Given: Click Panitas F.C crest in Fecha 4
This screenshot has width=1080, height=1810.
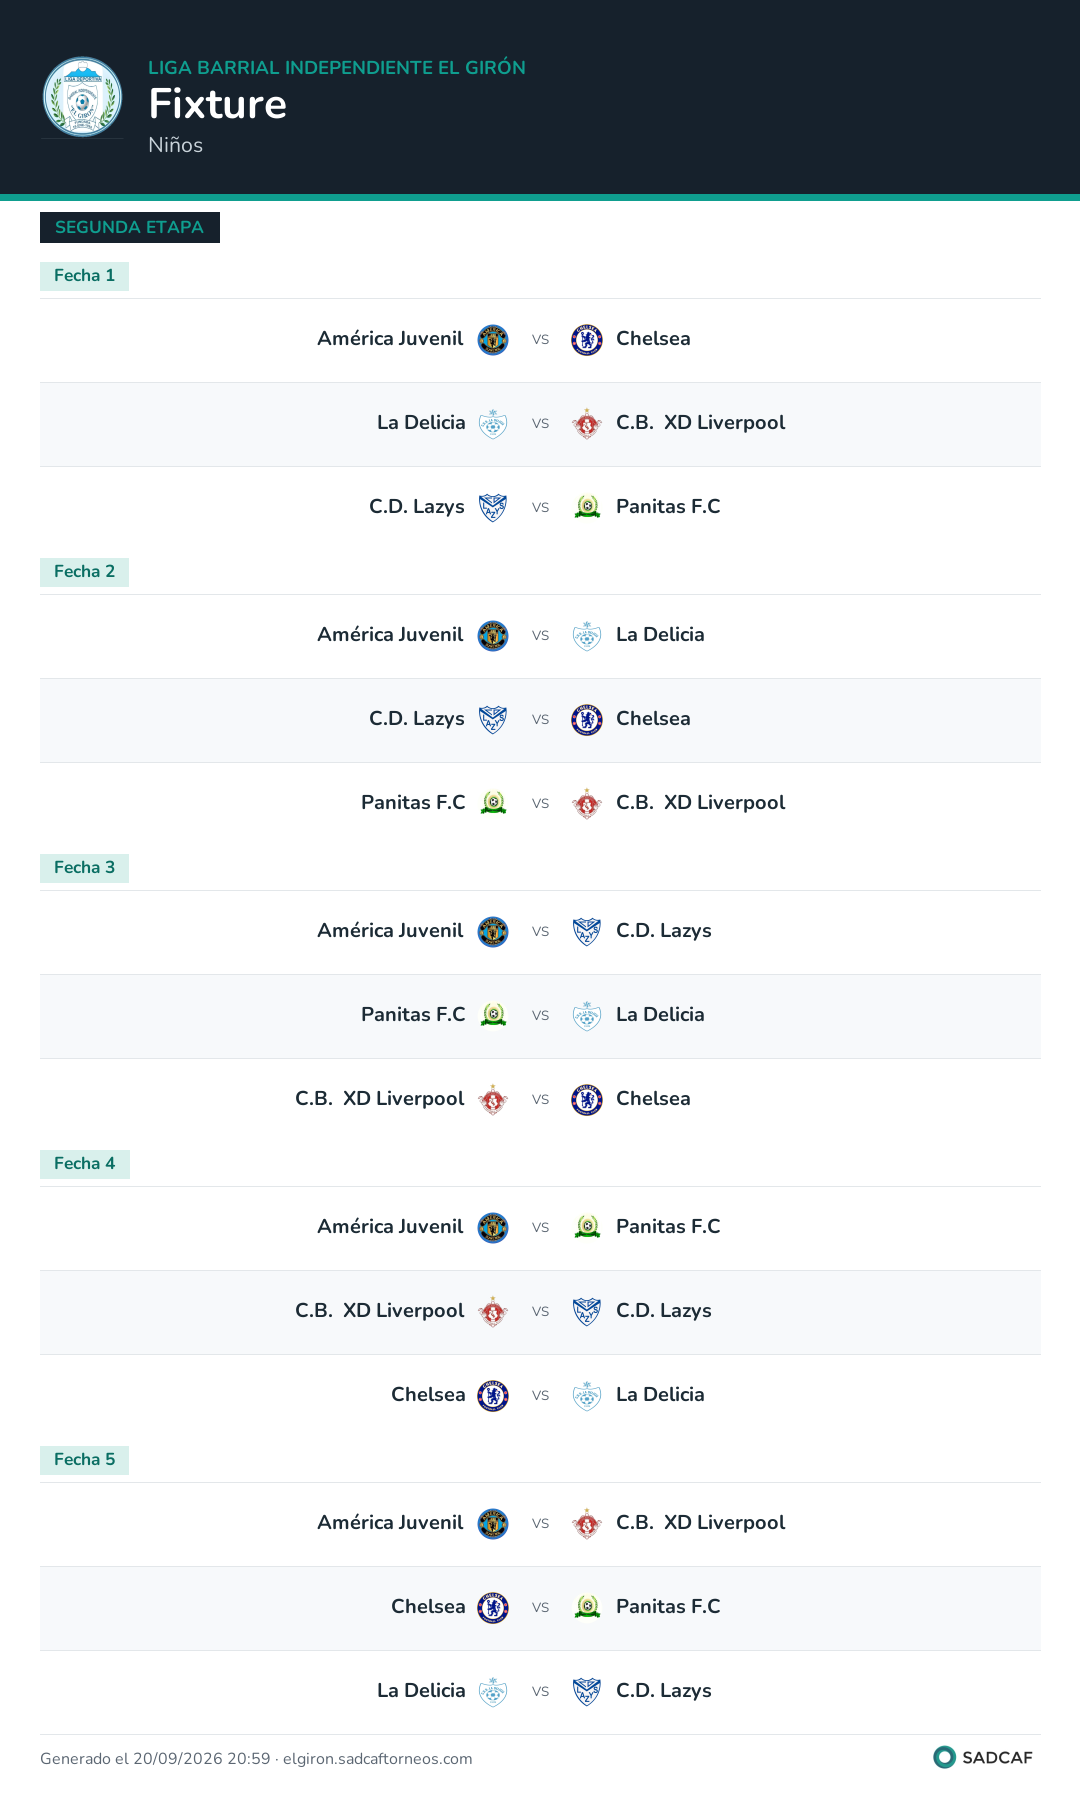Looking at the screenshot, I should pos(587,1228).
